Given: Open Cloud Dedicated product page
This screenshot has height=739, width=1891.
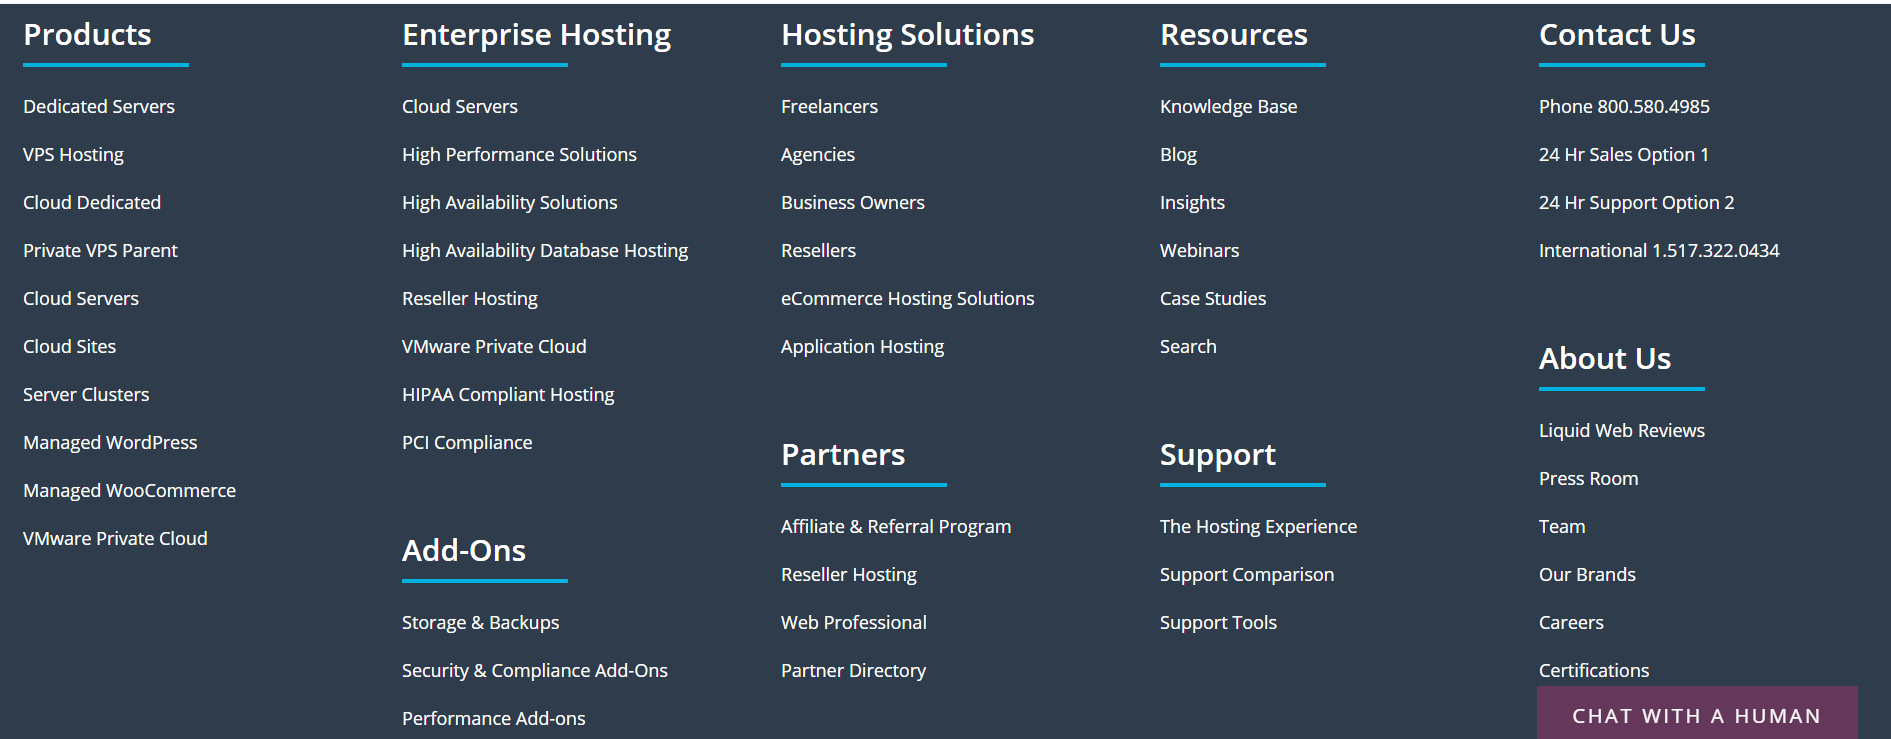Looking at the screenshot, I should coord(92,202).
